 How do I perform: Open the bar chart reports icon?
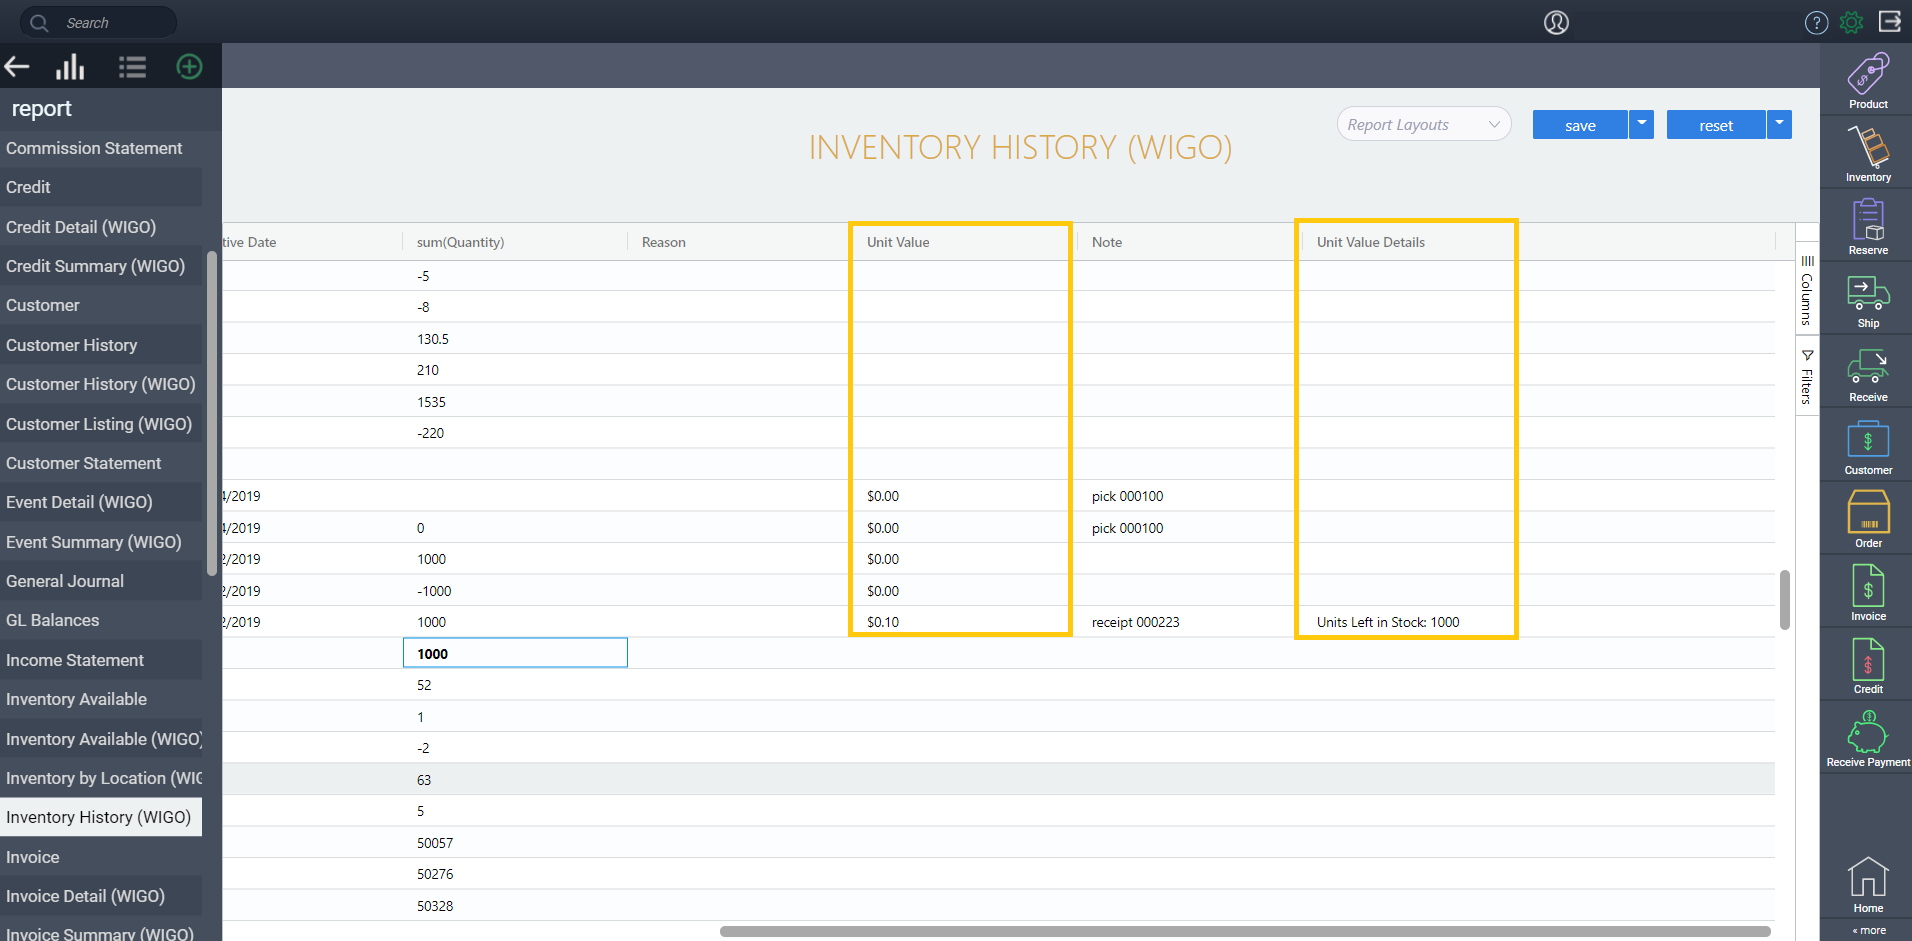click(x=70, y=67)
